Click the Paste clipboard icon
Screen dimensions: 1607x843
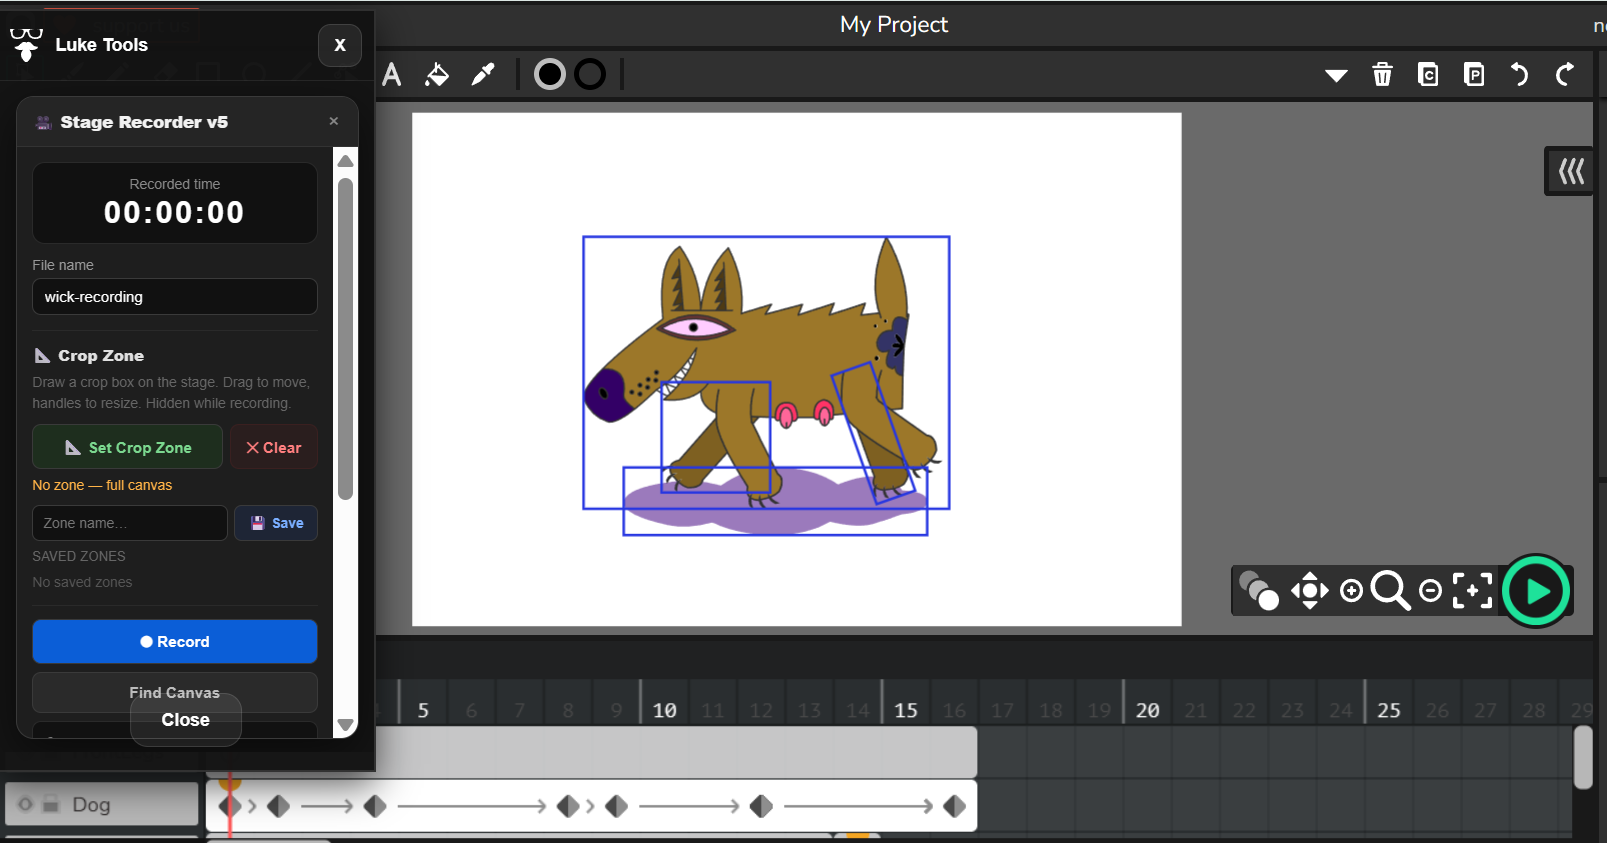click(1473, 75)
